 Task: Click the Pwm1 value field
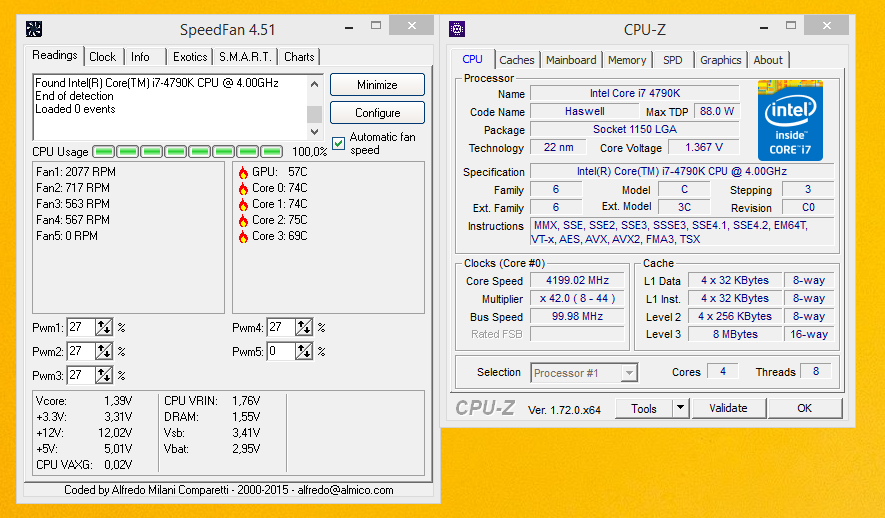pyautogui.click(x=81, y=327)
